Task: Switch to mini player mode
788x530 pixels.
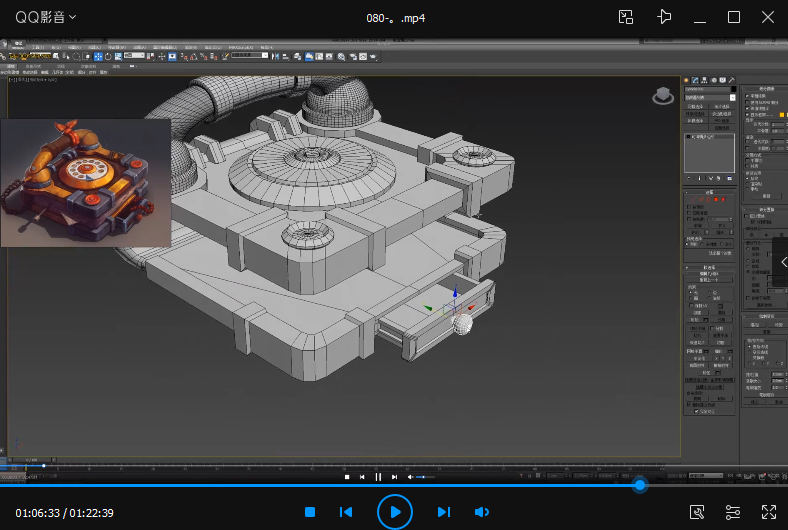Action: tap(626, 17)
